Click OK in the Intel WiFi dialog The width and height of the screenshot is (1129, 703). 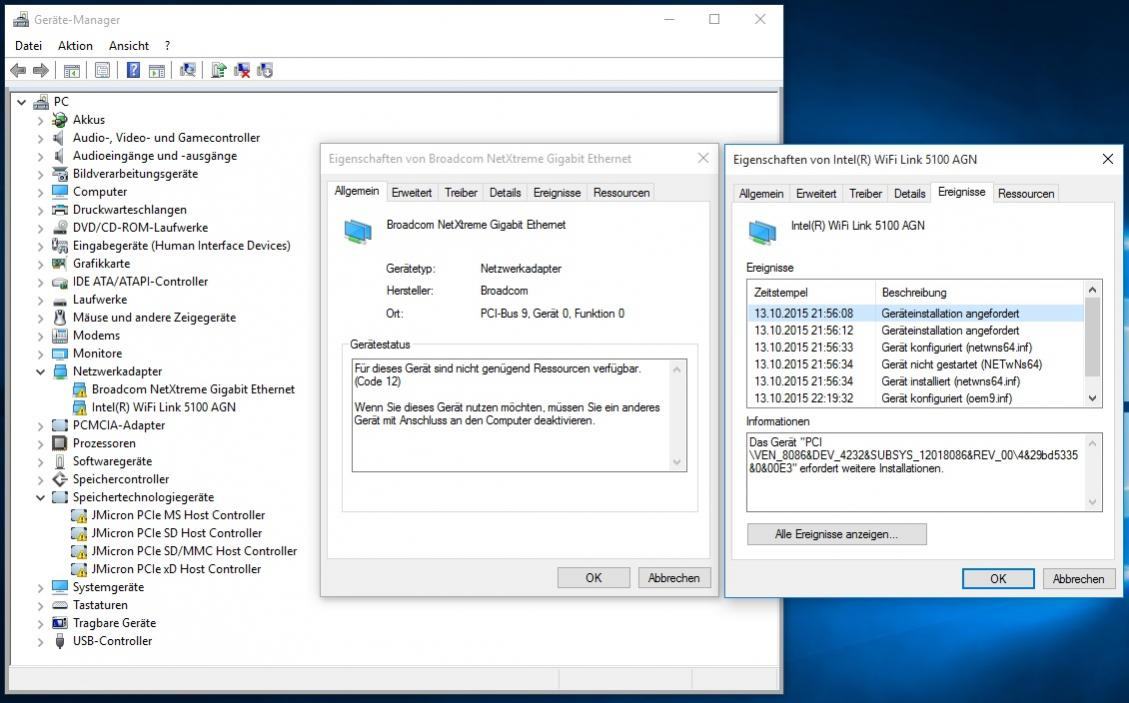(x=998, y=578)
